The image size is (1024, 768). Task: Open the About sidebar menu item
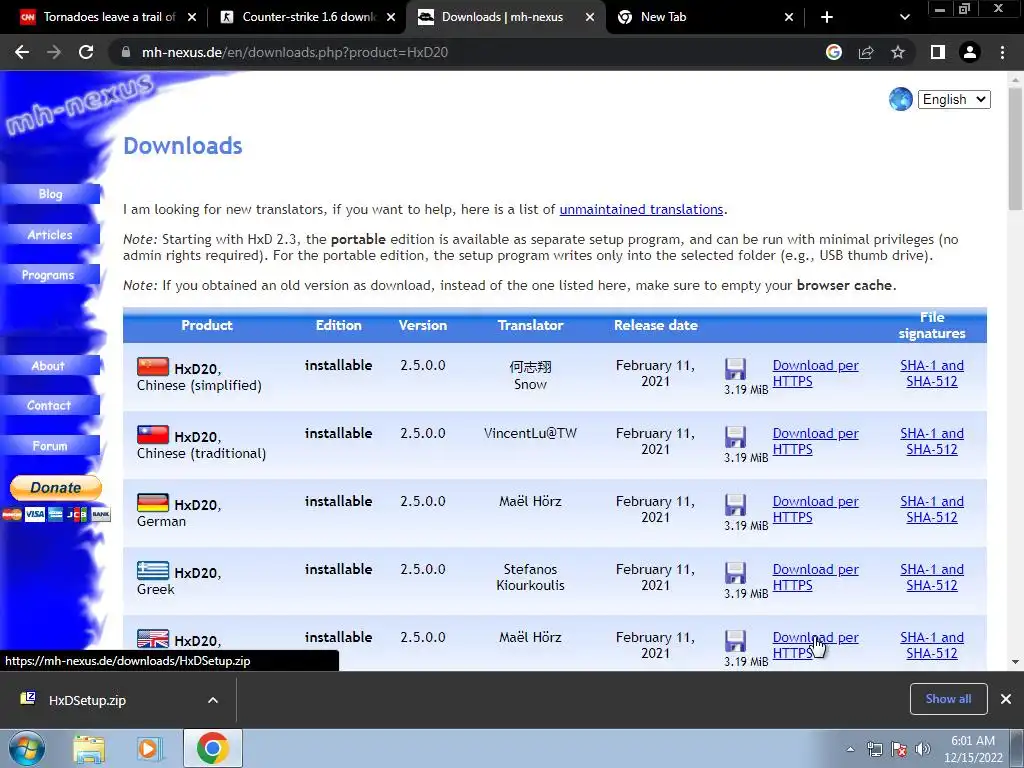point(50,366)
